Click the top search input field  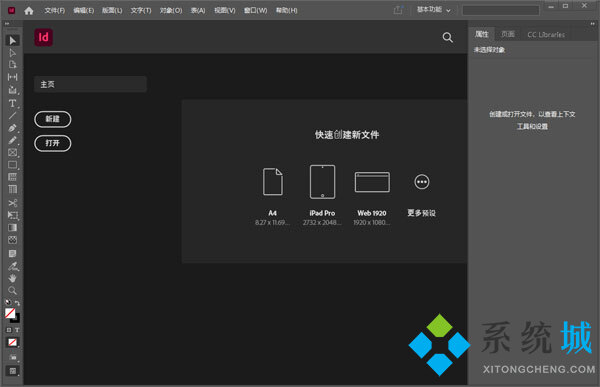tap(501, 10)
